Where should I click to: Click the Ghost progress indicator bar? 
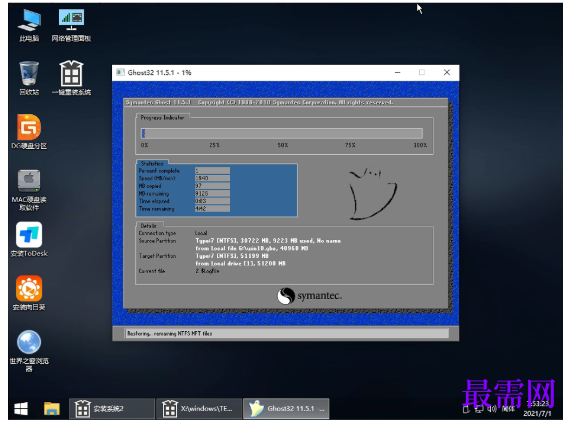click(282, 133)
